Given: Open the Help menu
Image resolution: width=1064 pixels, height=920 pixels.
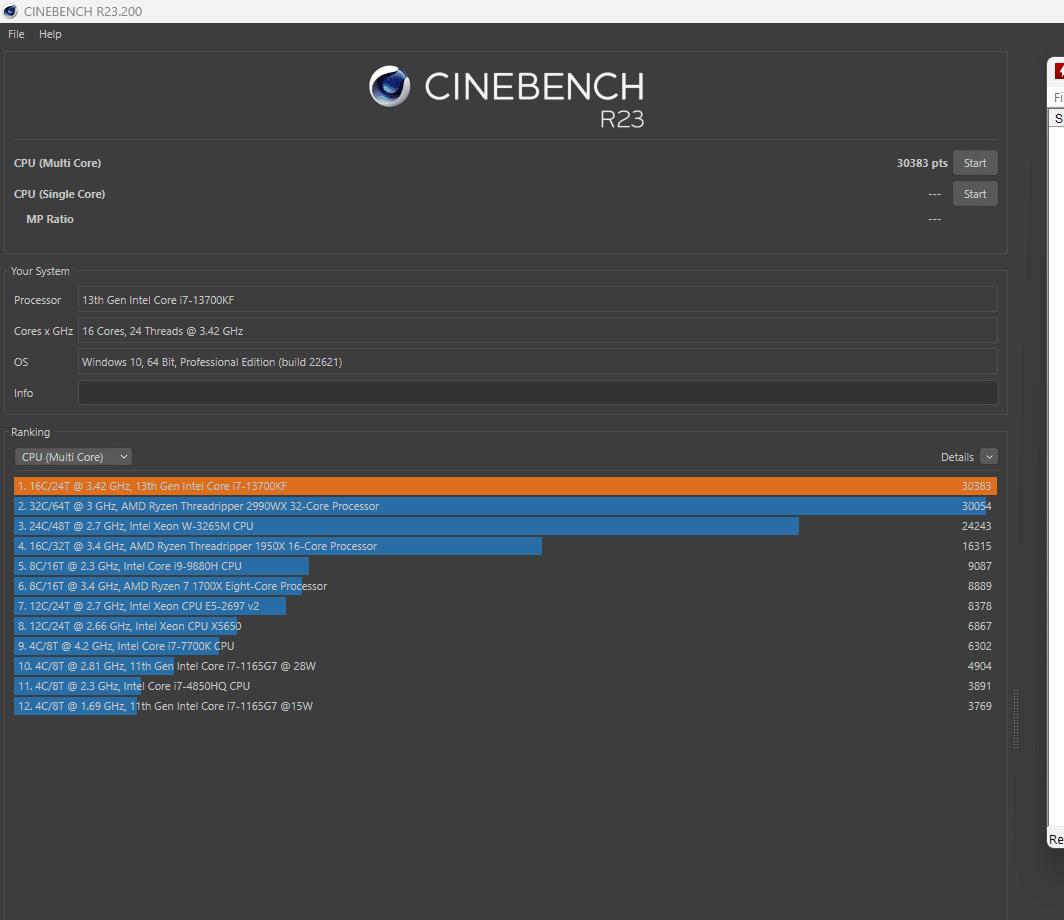Looking at the screenshot, I should click(x=50, y=34).
